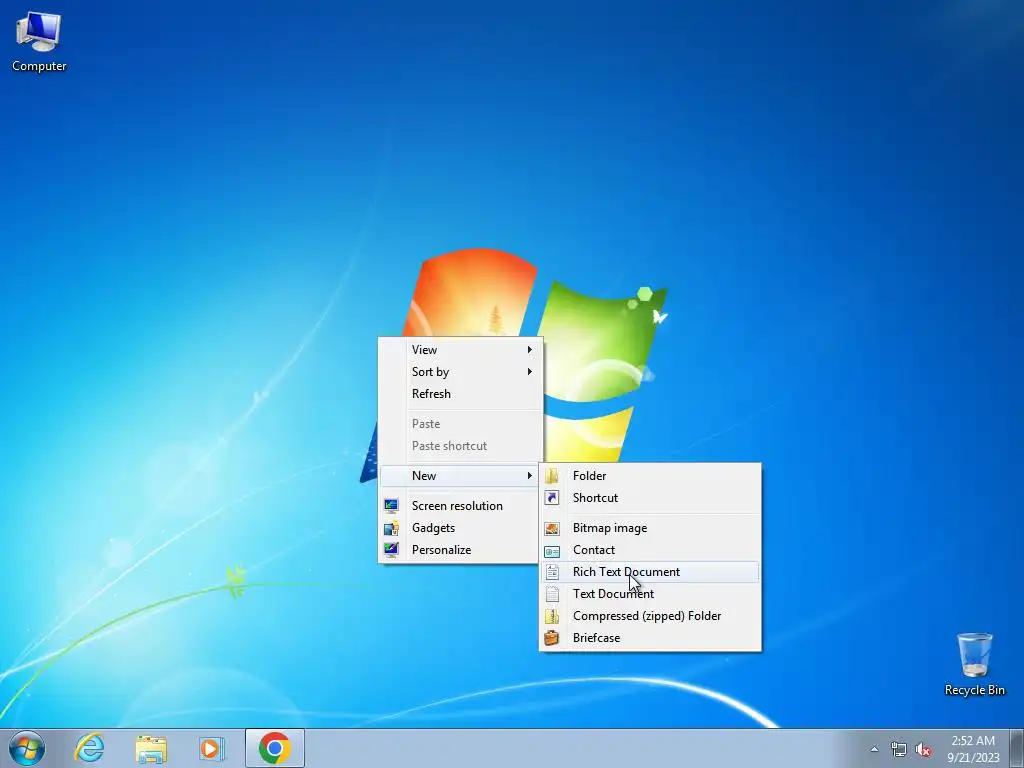Click the Personalize menu icon
Viewport: 1024px width, 768px height.
(x=391, y=549)
